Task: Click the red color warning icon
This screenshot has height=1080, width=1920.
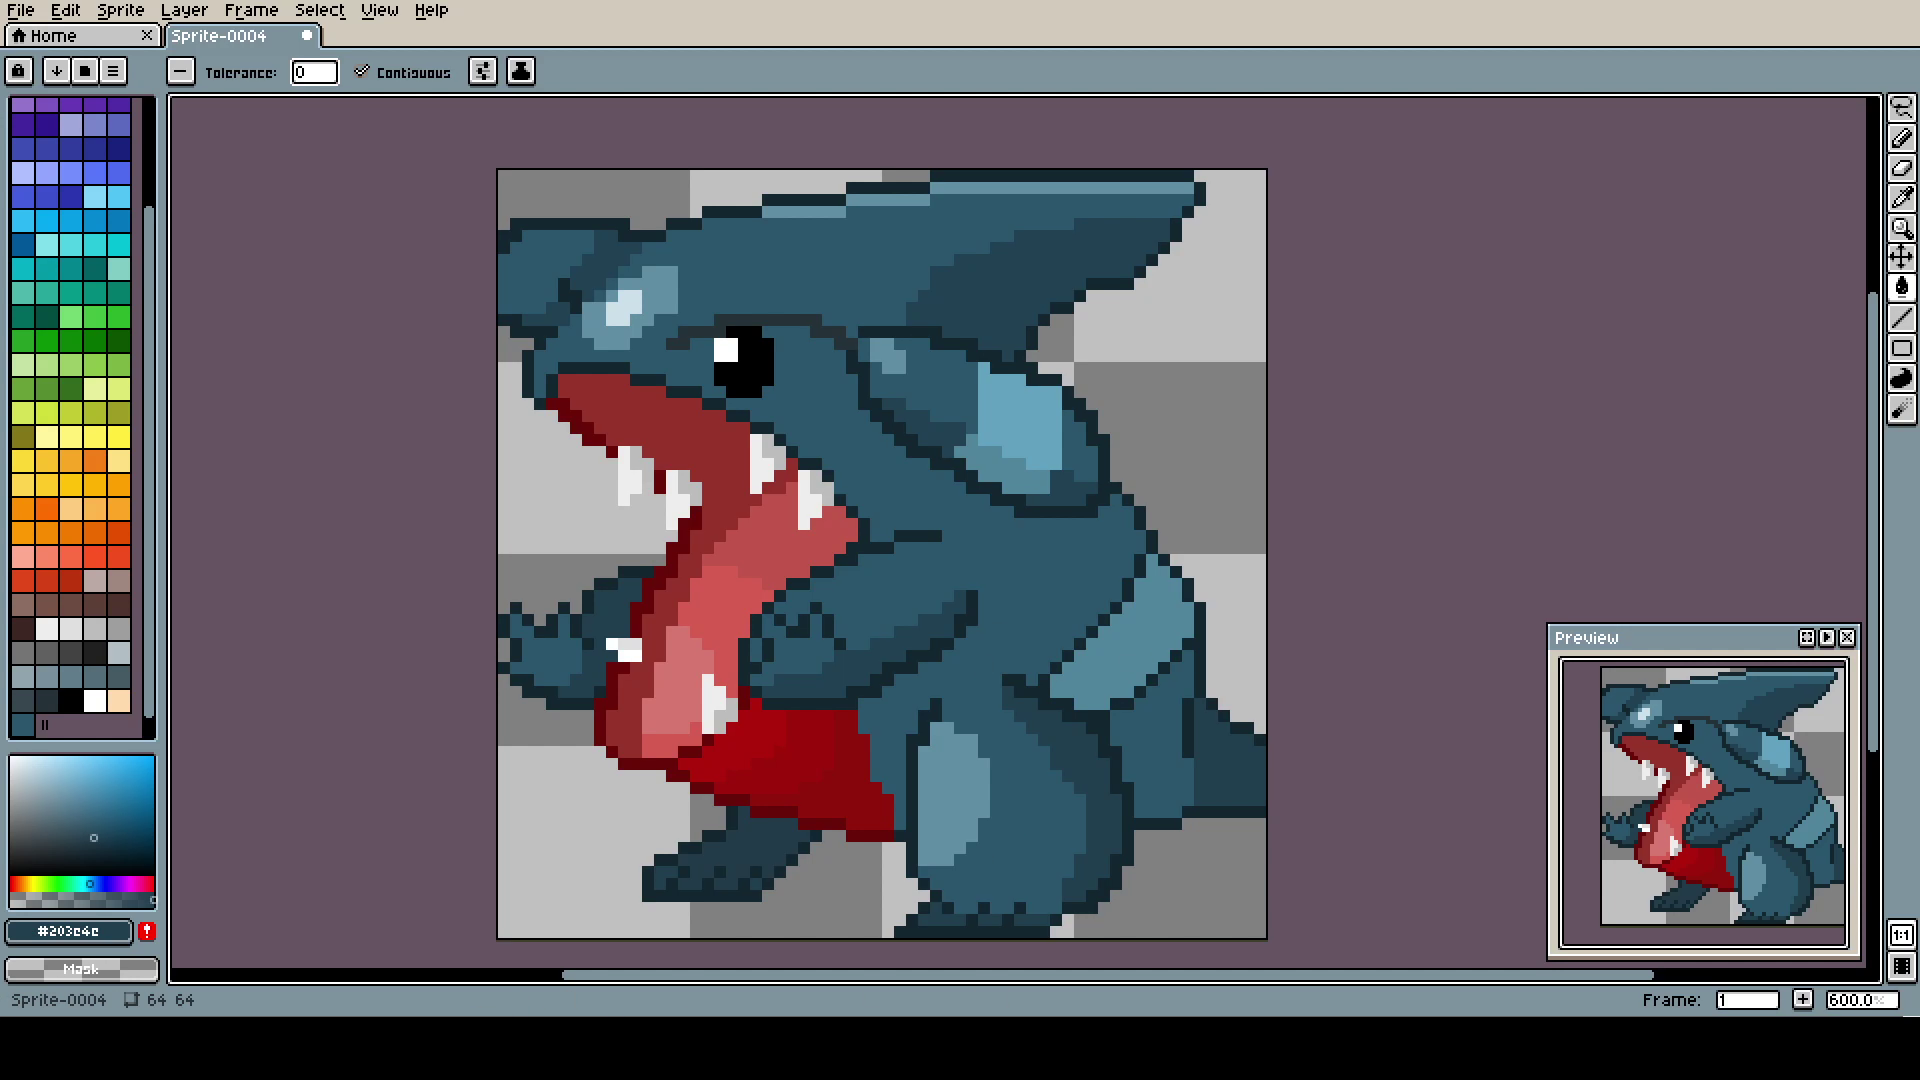Action: pos(147,931)
